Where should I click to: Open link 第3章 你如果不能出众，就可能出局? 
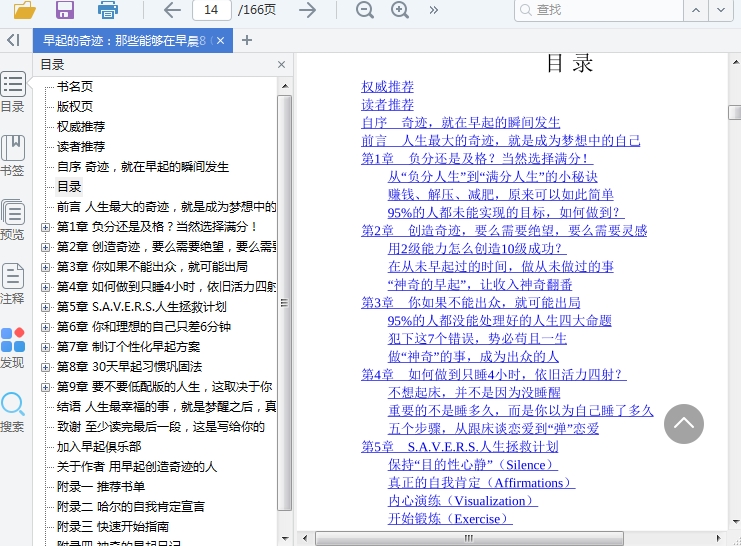coord(471,303)
